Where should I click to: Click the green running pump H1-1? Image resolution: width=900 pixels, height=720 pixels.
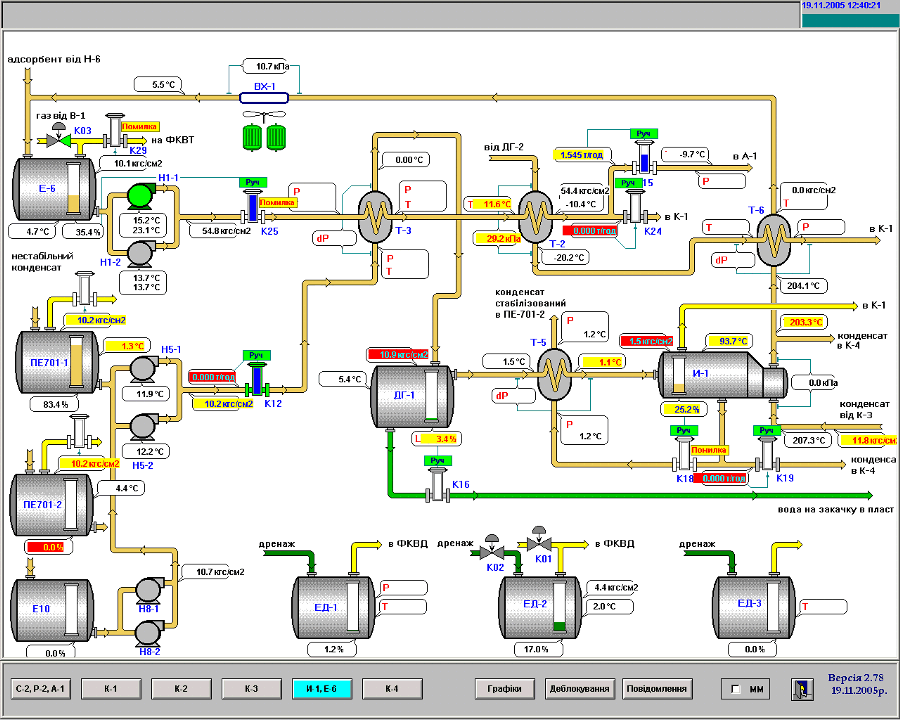click(137, 198)
